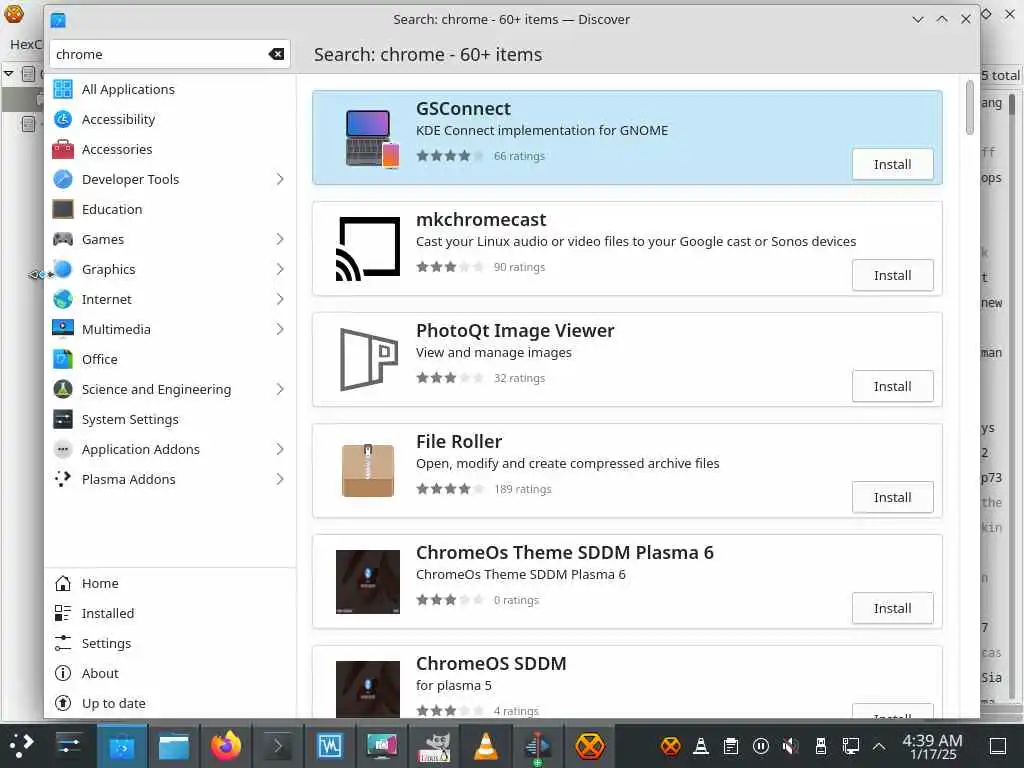The height and width of the screenshot is (768, 1024).
Task: Launch Firefox from the taskbar
Action: click(x=226, y=746)
